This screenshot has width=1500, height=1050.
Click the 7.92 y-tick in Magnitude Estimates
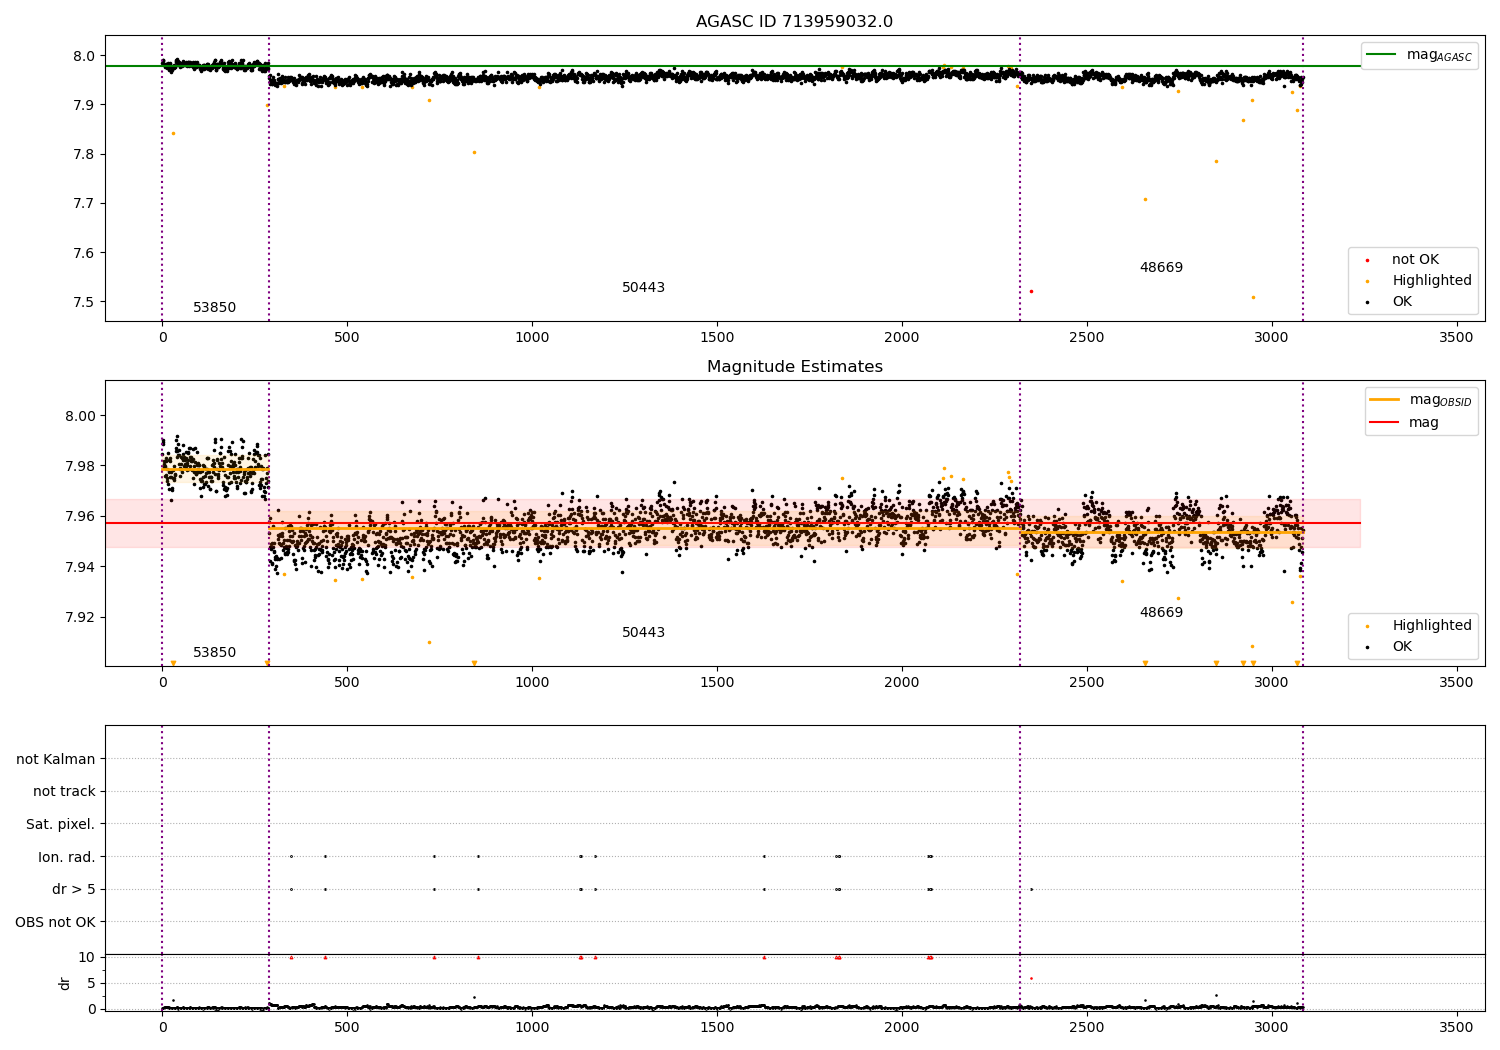(80, 617)
